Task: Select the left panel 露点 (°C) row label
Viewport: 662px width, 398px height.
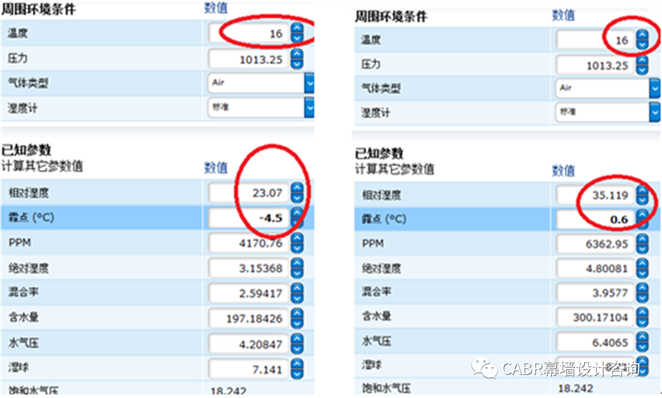Action: coord(31,218)
